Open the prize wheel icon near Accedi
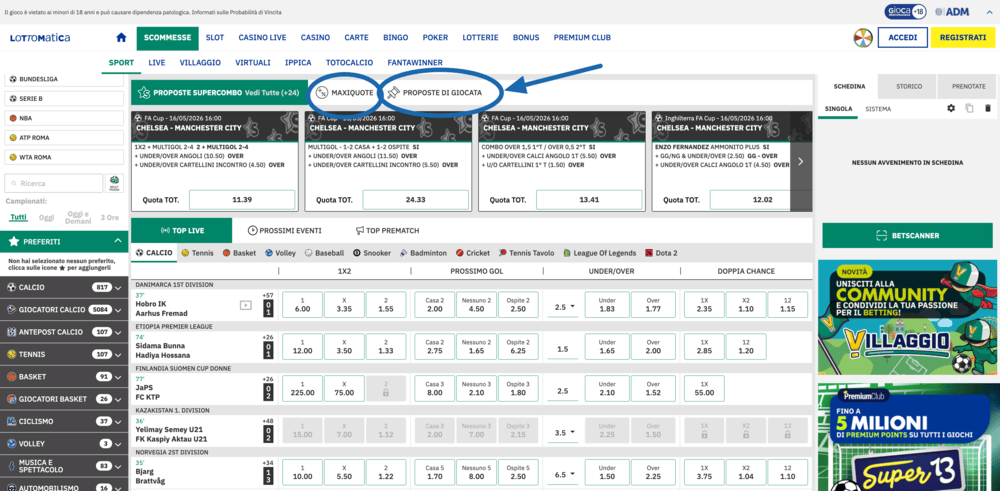 coord(863,38)
